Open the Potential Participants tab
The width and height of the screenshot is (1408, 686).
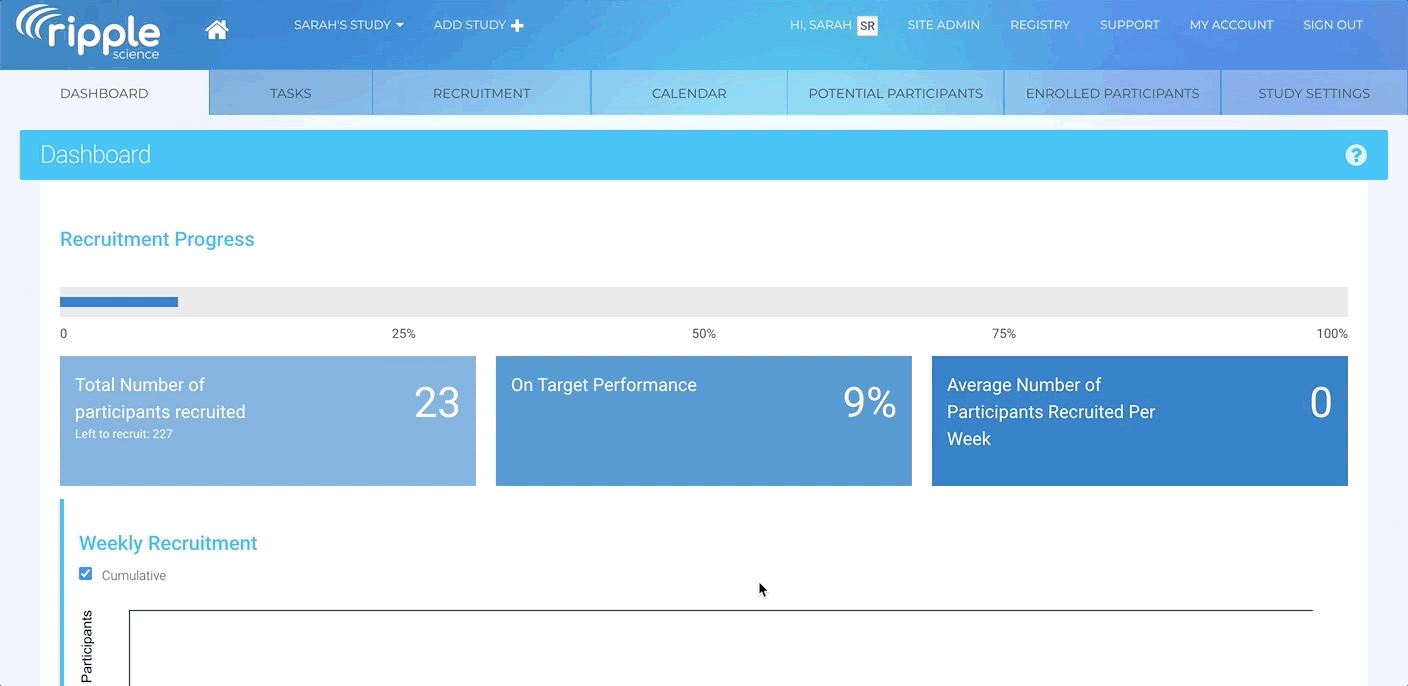pos(895,93)
